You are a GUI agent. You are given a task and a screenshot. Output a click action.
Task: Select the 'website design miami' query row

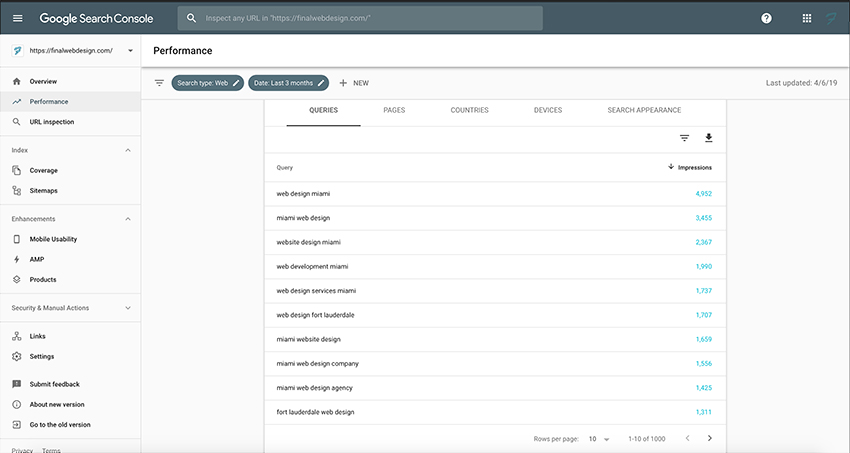pos(495,242)
